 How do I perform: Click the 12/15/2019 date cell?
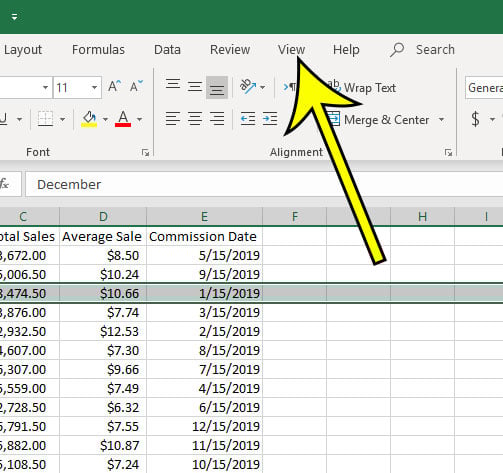(x=204, y=426)
